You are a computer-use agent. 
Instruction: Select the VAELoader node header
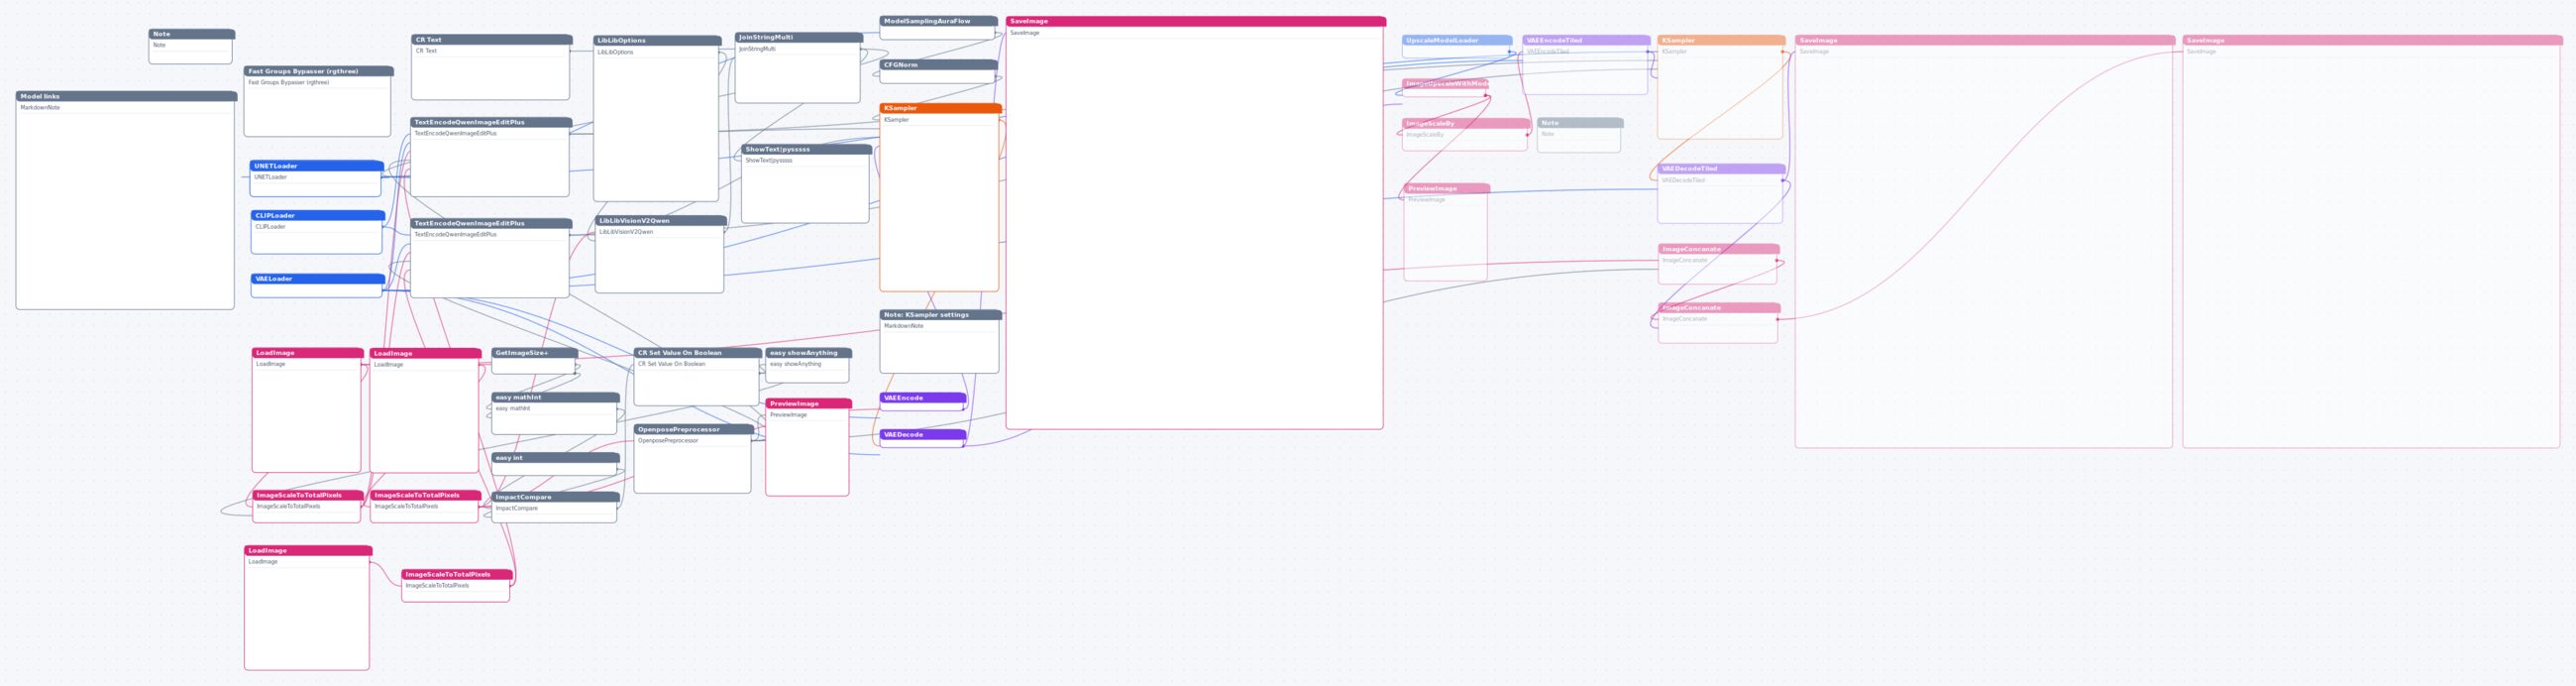coord(317,279)
